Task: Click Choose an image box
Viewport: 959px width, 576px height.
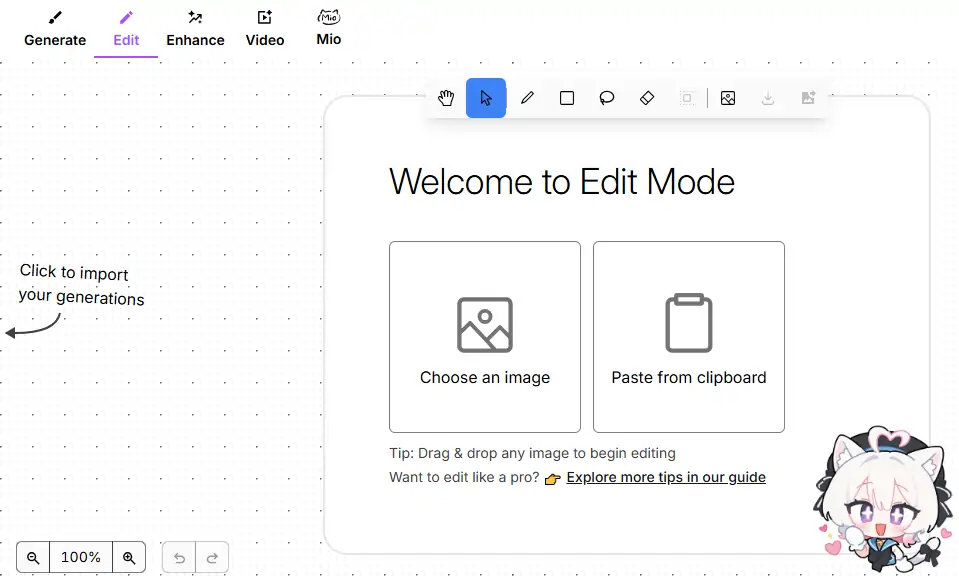Action: (x=485, y=337)
